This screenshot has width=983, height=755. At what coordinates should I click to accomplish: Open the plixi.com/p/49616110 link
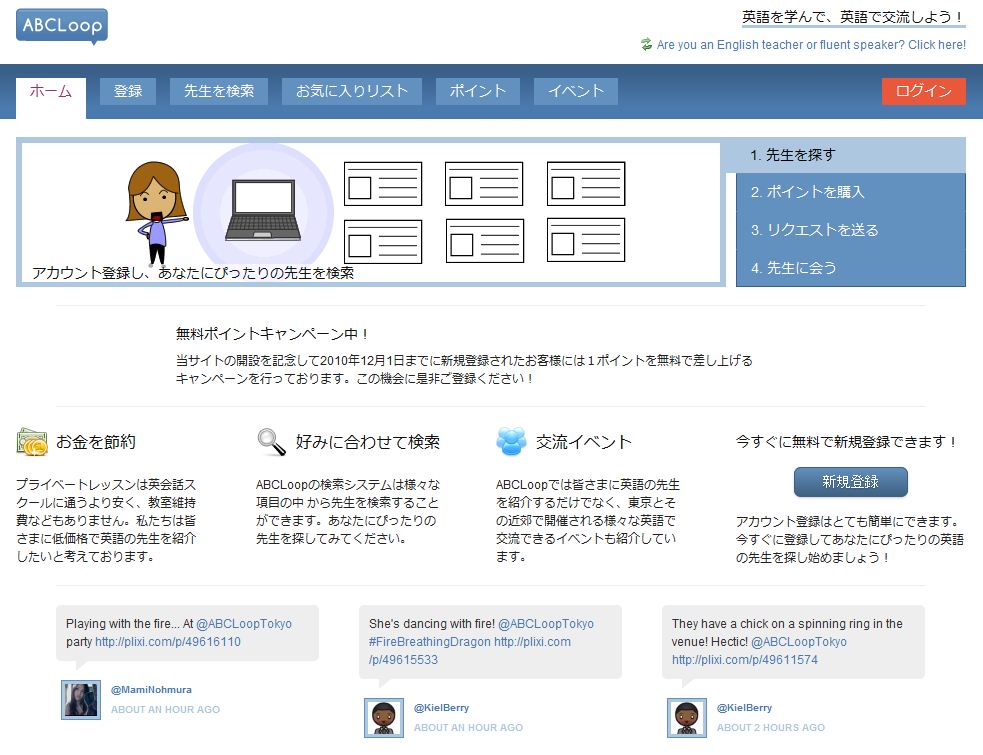pyautogui.click(x=168, y=641)
